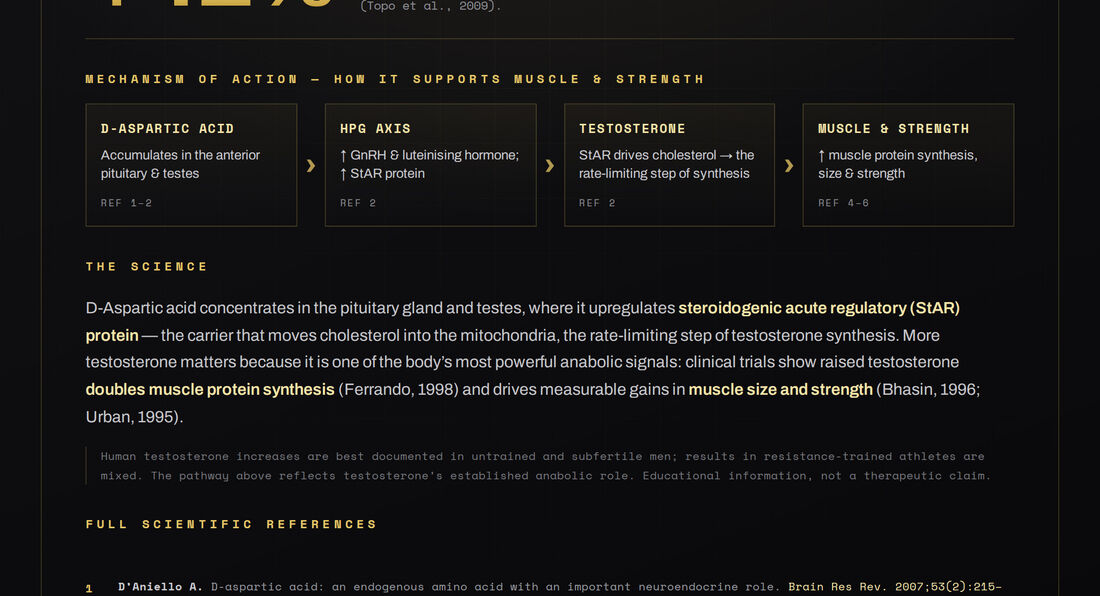The image size is (1100, 596).
Task: Click Full Scientific References heading
Action: [232, 524]
